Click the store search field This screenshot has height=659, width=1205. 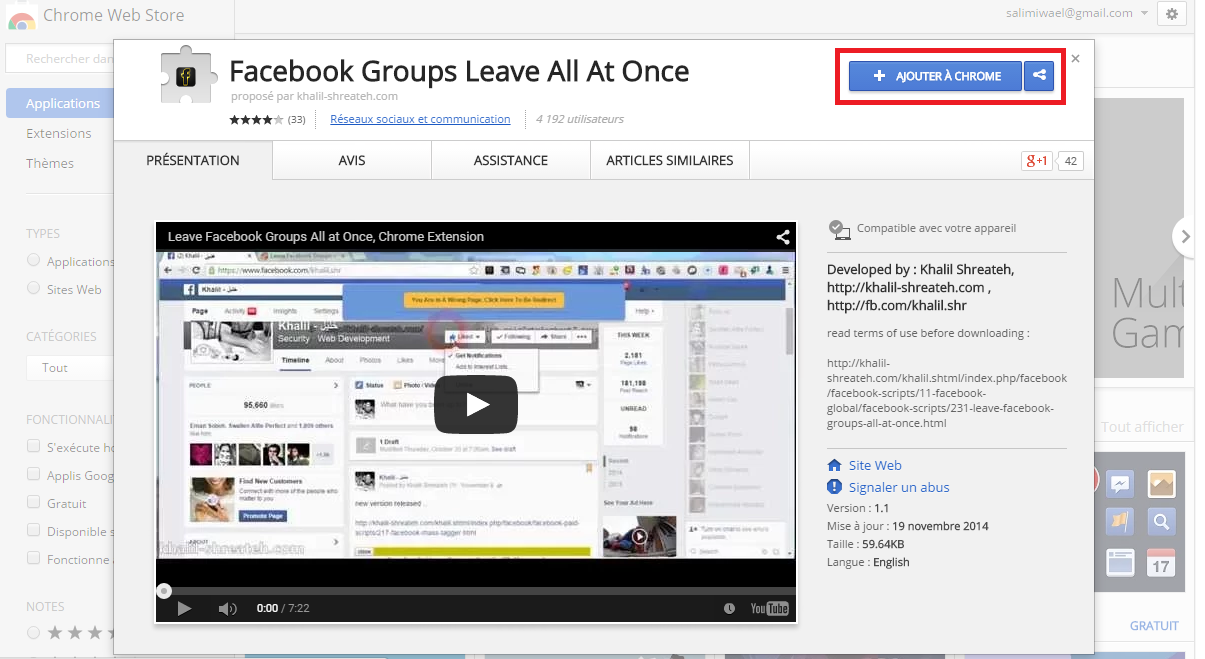(x=60, y=59)
